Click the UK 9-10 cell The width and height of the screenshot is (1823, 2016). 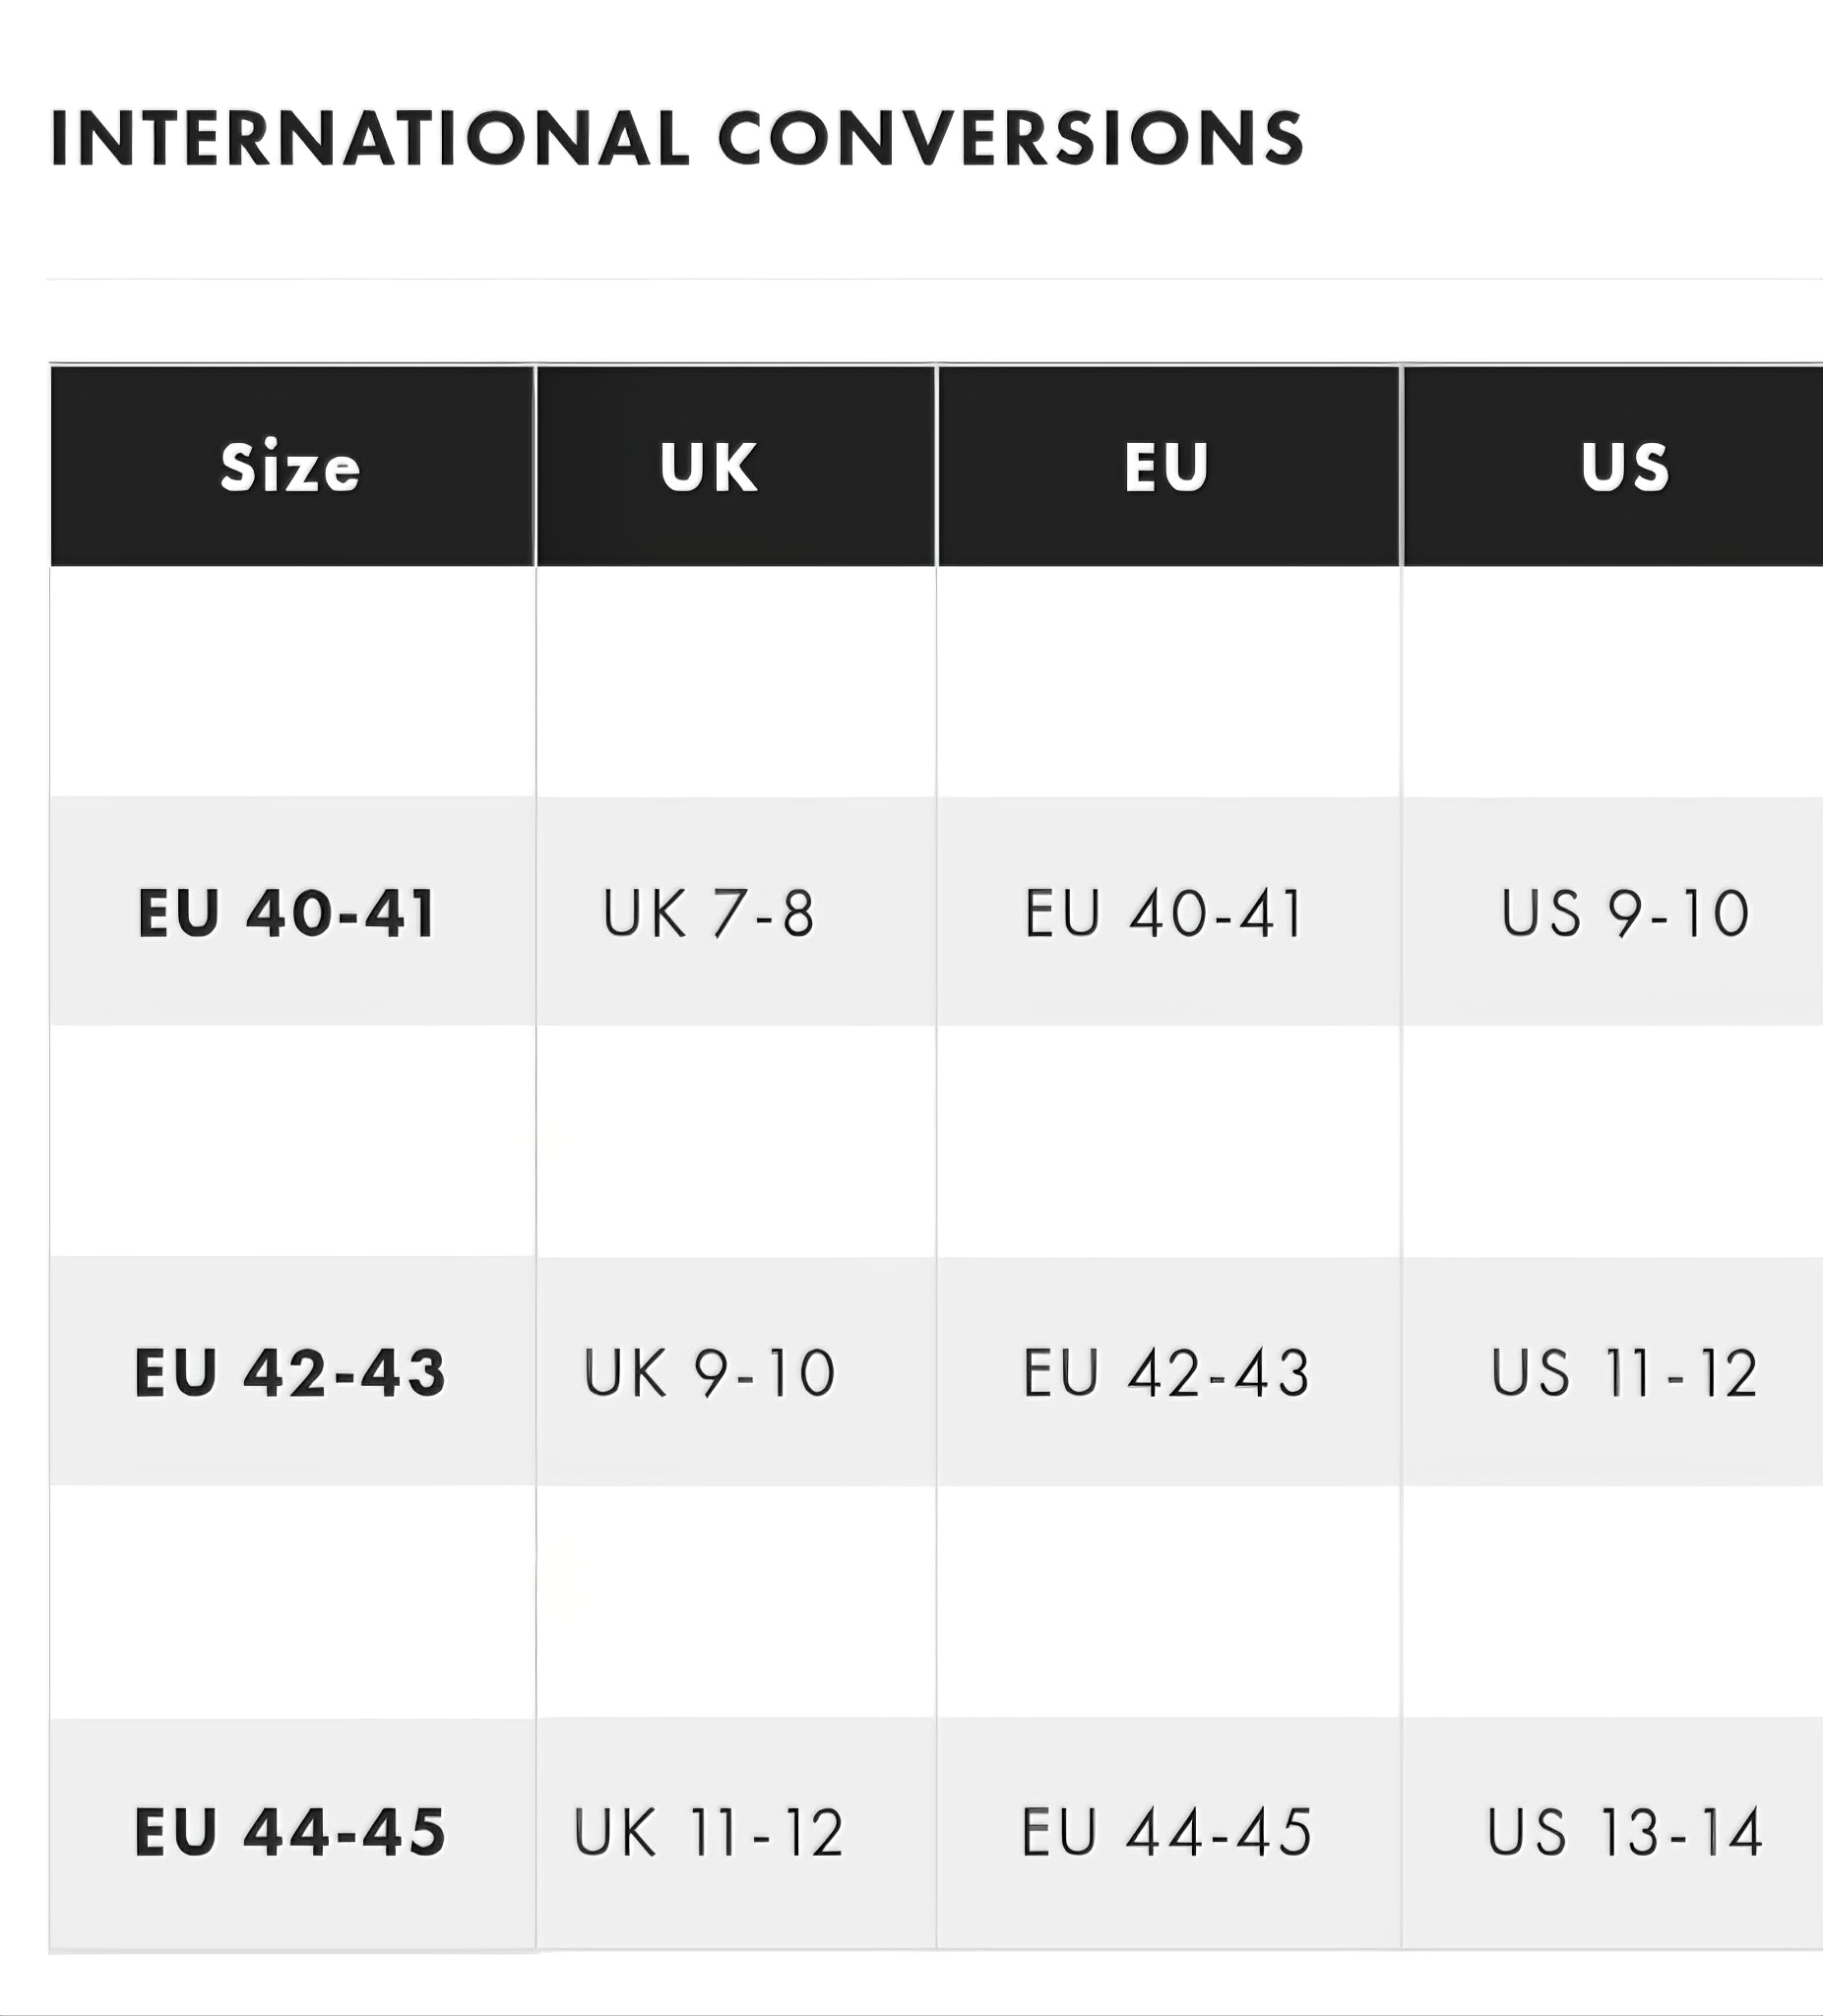pyautogui.click(x=709, y=1372)
